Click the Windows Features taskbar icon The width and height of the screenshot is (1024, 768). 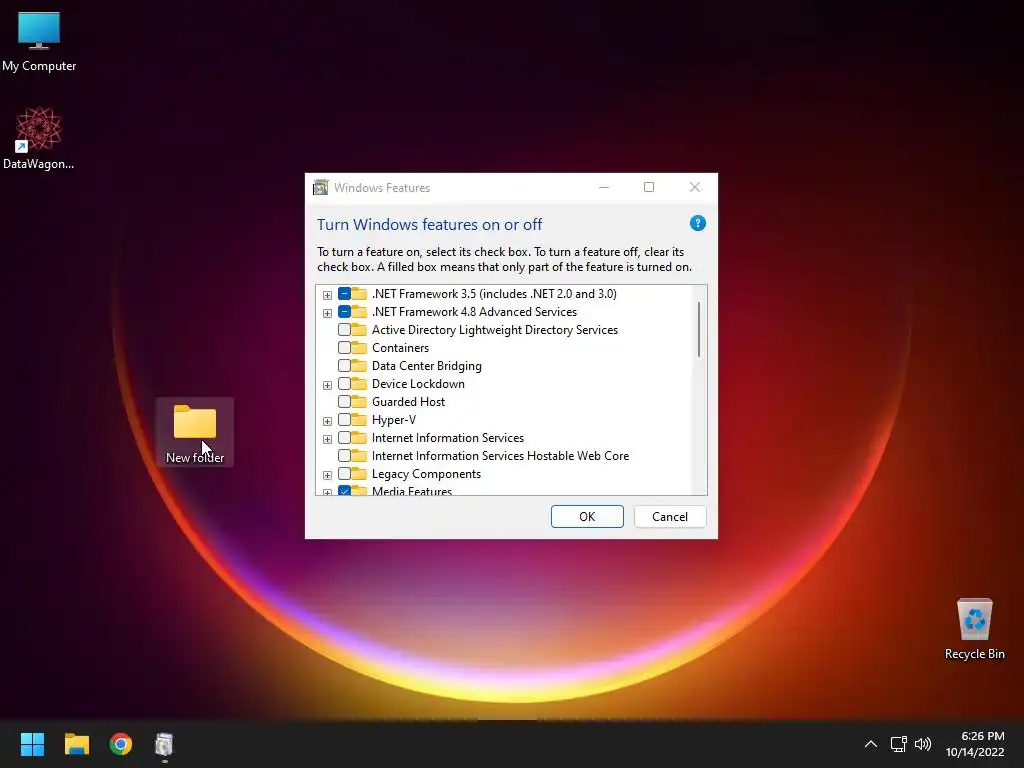coord(164,744)
